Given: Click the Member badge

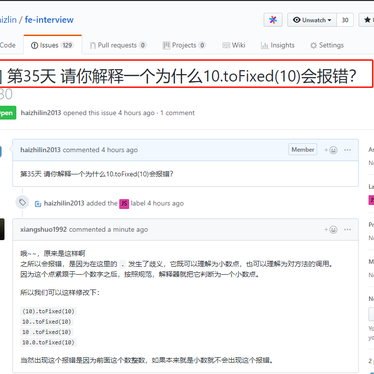Looking at the screenshot, I should pyautogui.click(x=303, y=150).
